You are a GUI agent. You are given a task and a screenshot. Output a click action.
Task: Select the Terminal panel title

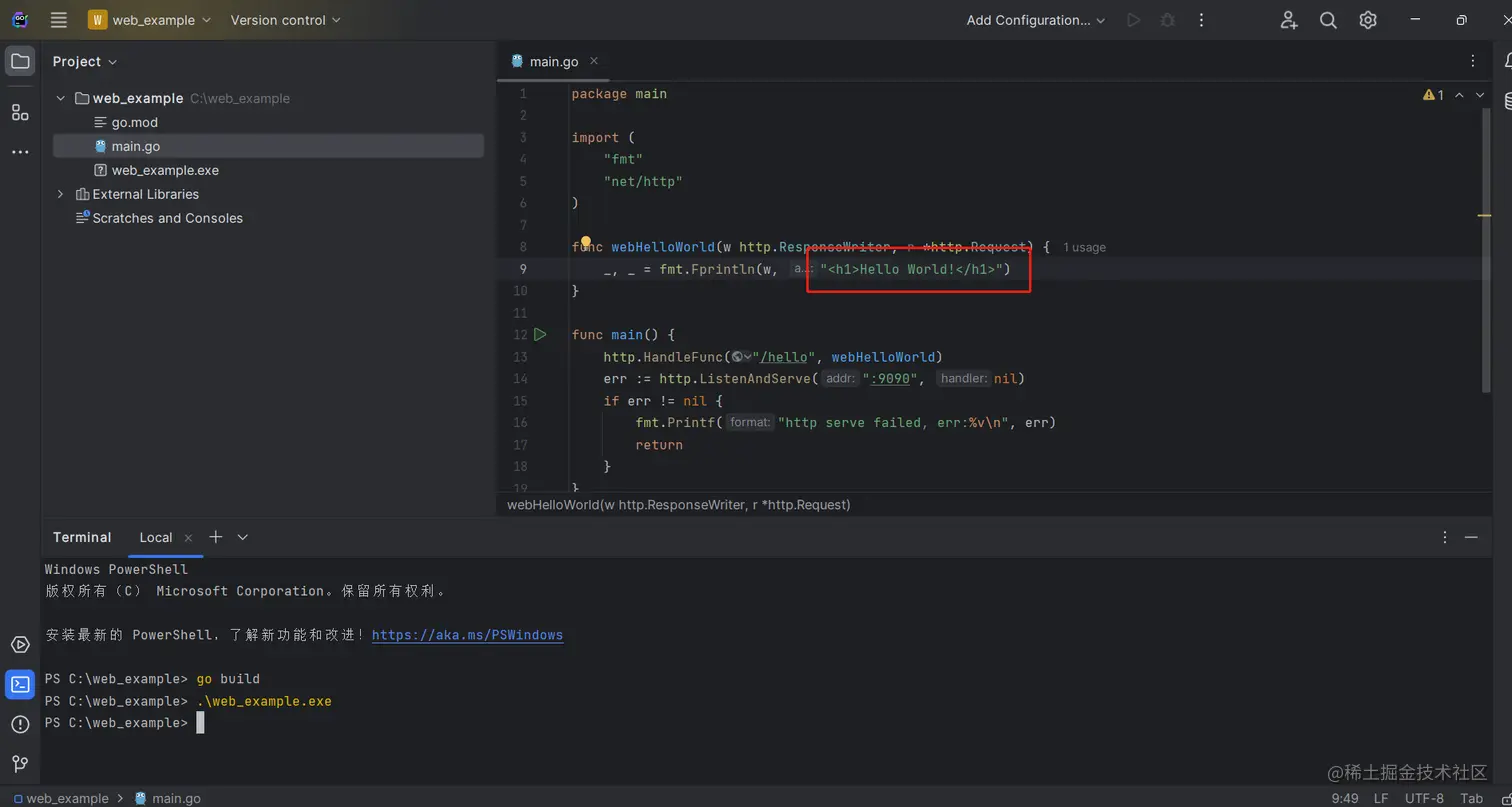click(x=82, y=537)
